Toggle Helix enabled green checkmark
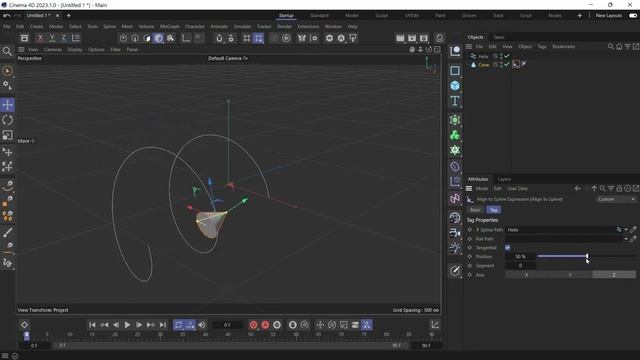Image resolution: width=640 pixels, height=360 pixels. (507, 56)
